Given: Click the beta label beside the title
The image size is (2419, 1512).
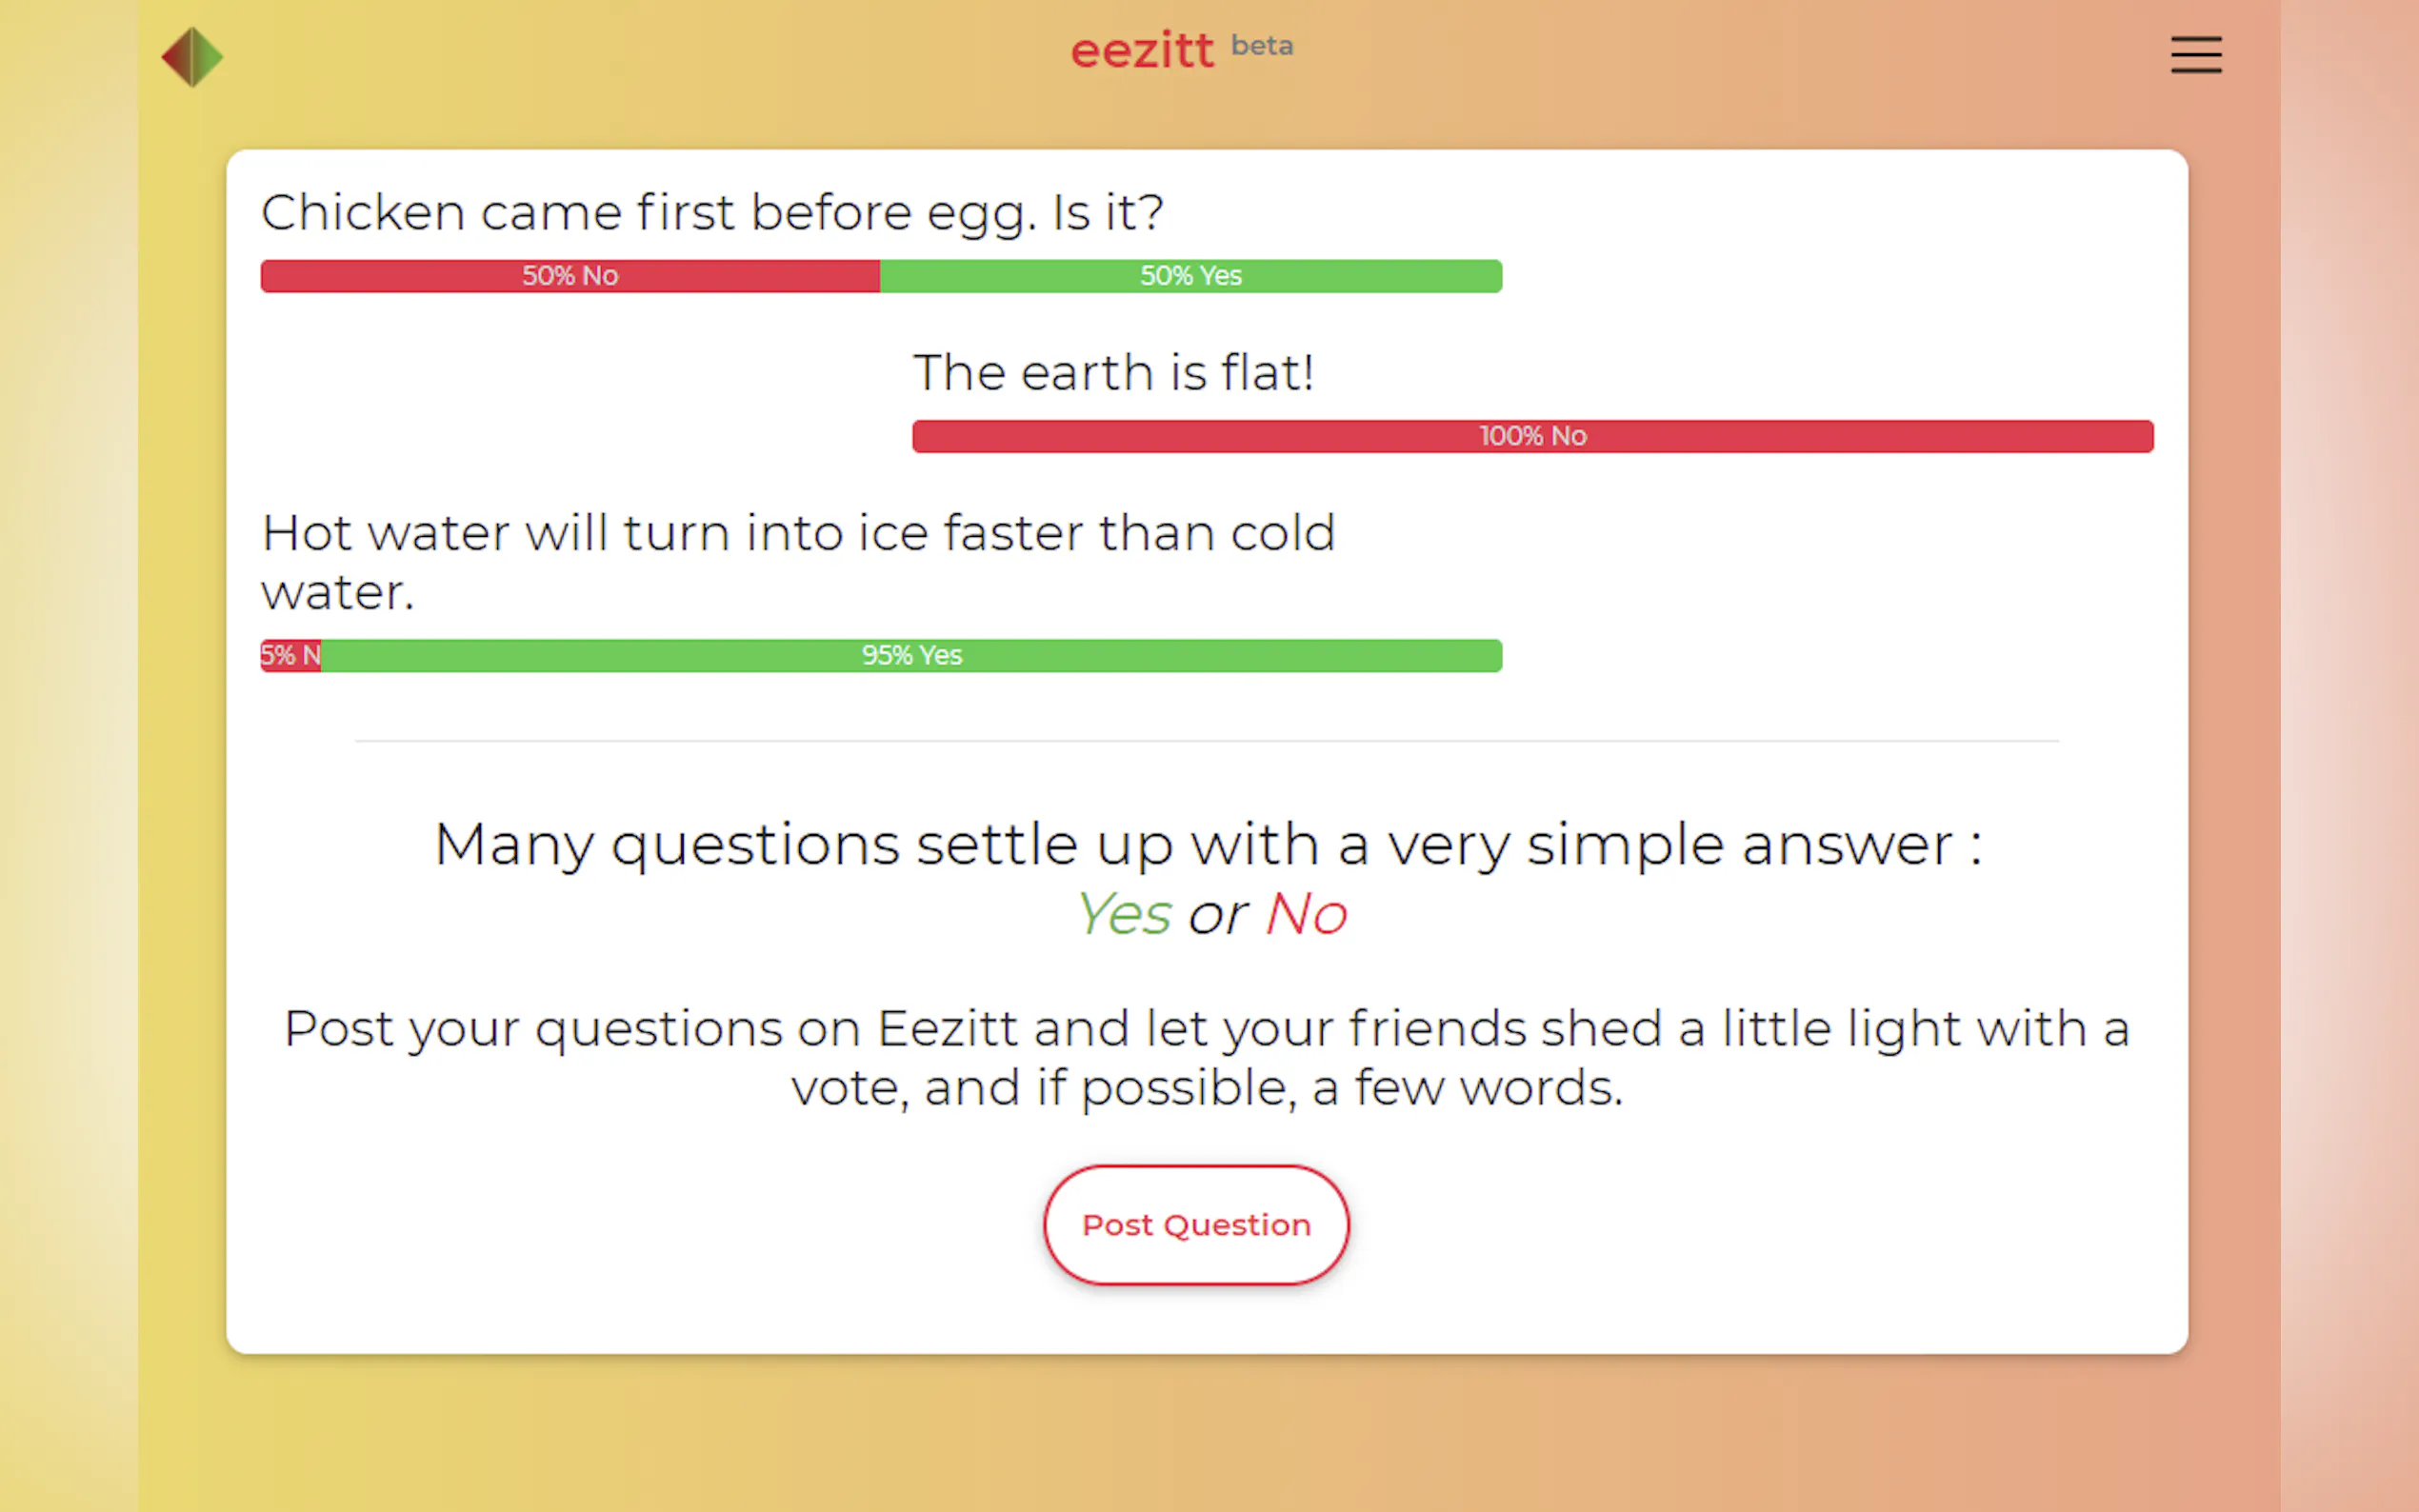Looking at the screenshot, I should 1261,46.
